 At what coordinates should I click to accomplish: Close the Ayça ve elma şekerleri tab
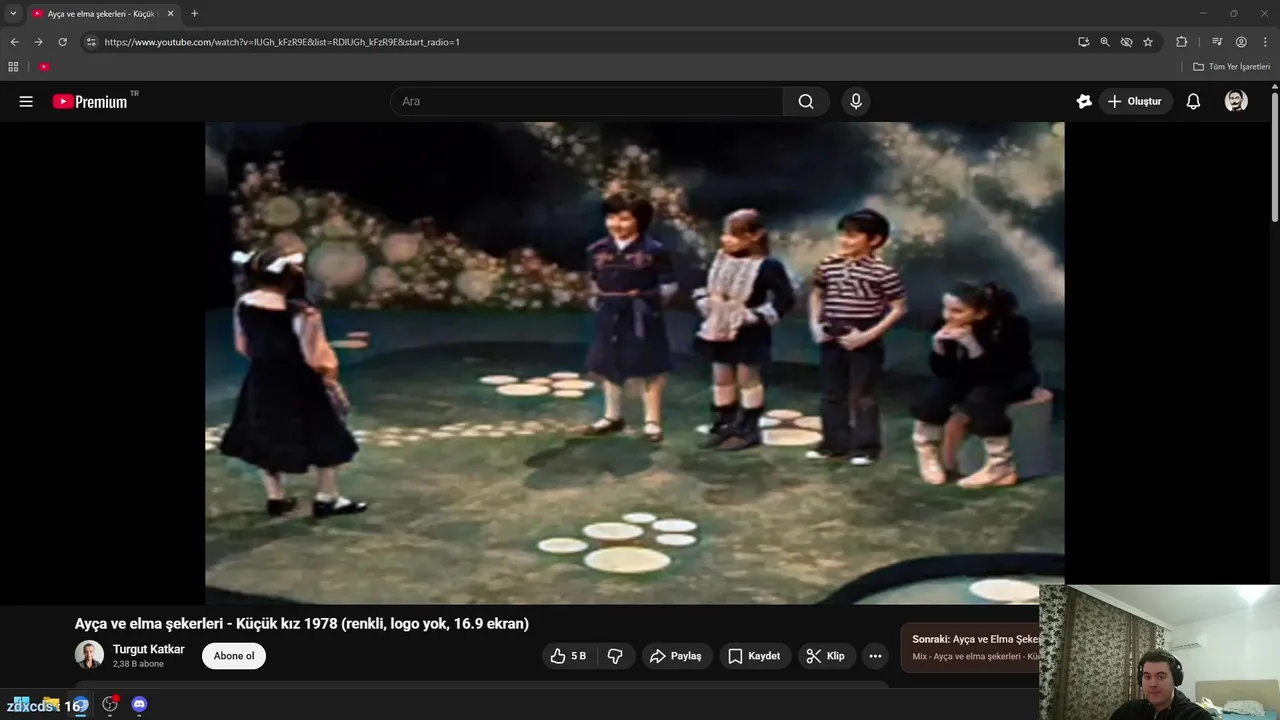point(170,13)
